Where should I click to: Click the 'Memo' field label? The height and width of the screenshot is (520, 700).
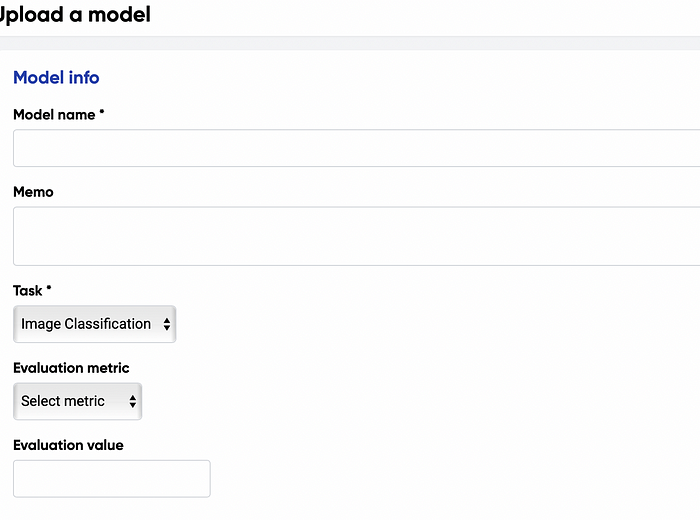33,192
